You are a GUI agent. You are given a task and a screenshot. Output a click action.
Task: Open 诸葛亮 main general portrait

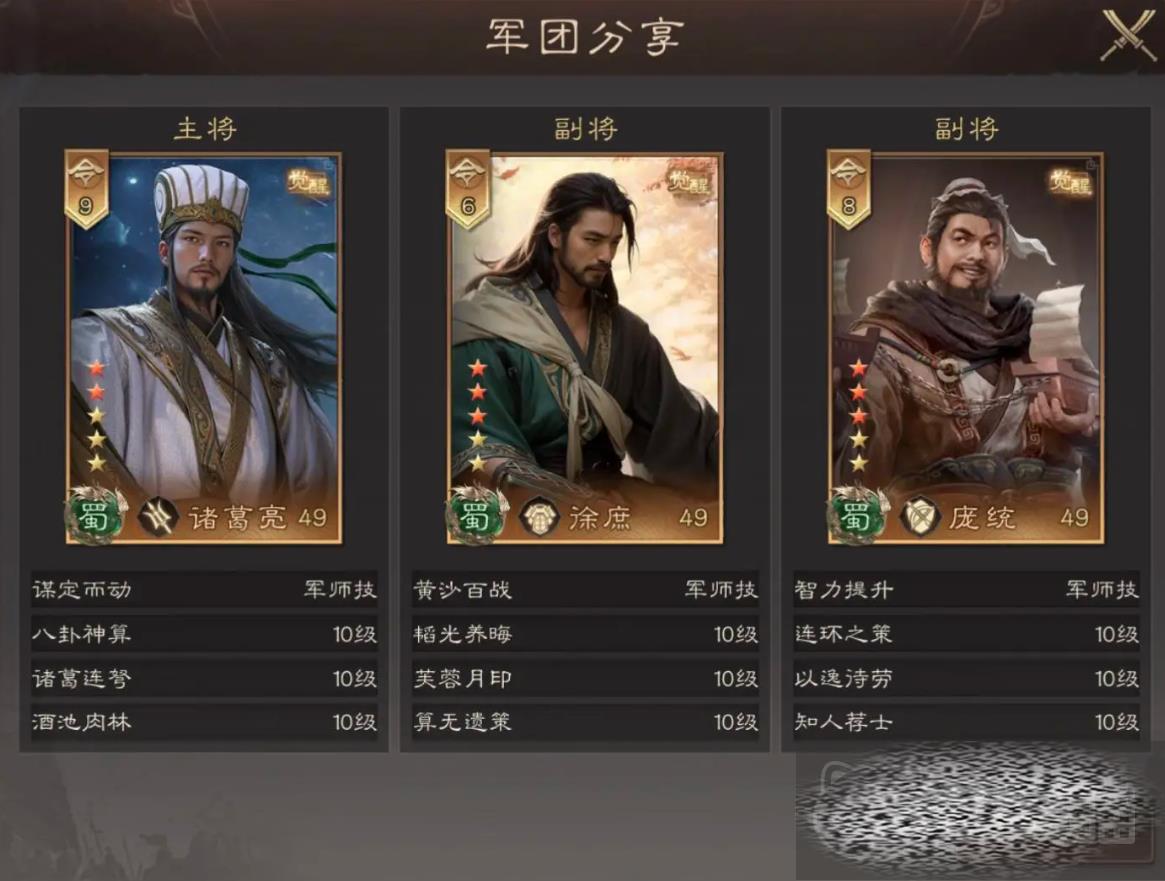coord(204,348)
